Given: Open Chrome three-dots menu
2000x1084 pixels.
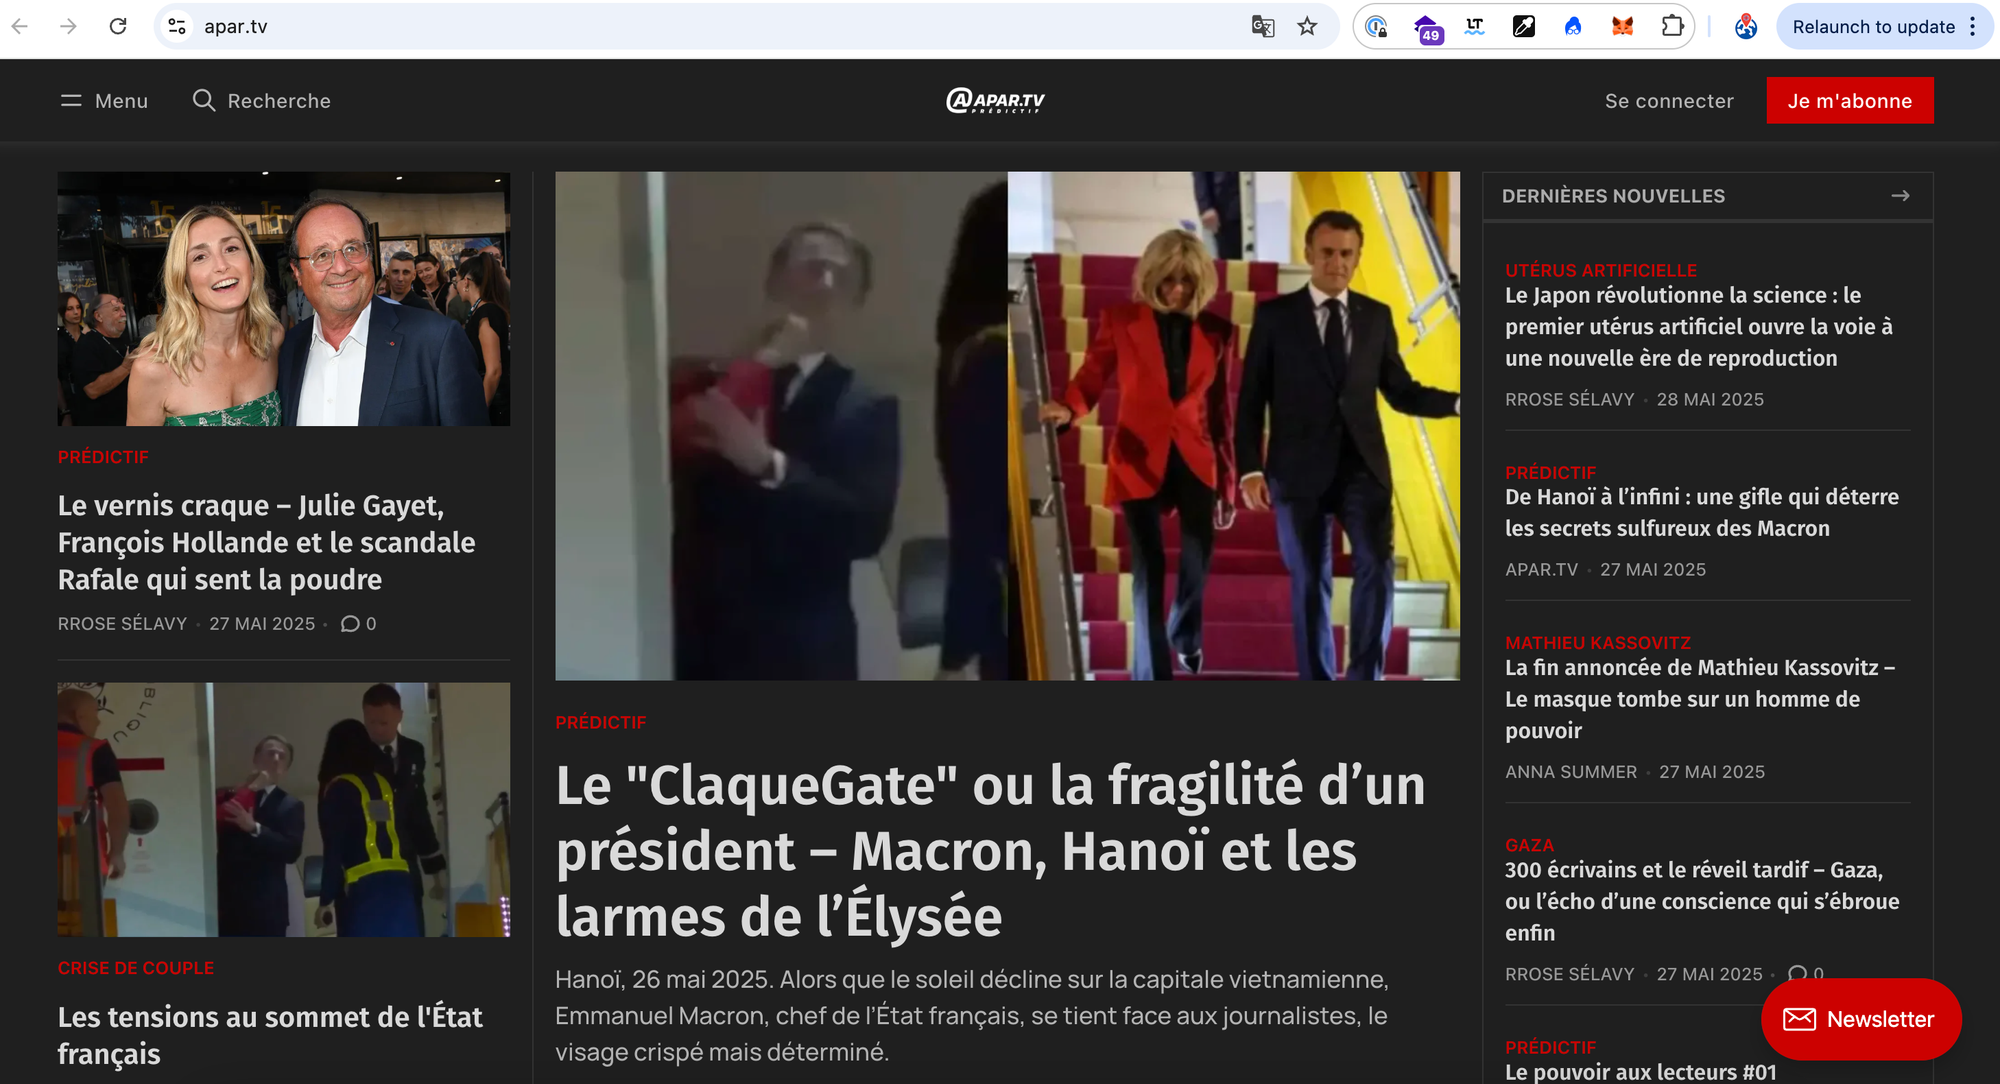Looking at the screenshot, I should [x=1973, y=27].
